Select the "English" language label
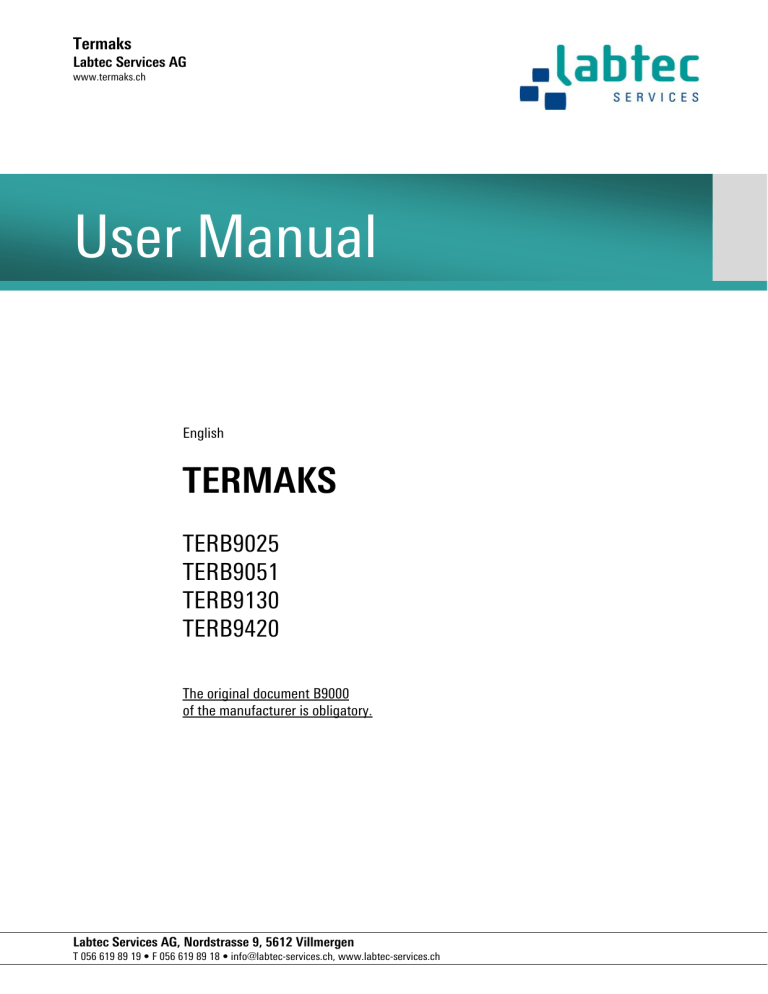Viewport: 768px width, 994px height. point(203,433)
